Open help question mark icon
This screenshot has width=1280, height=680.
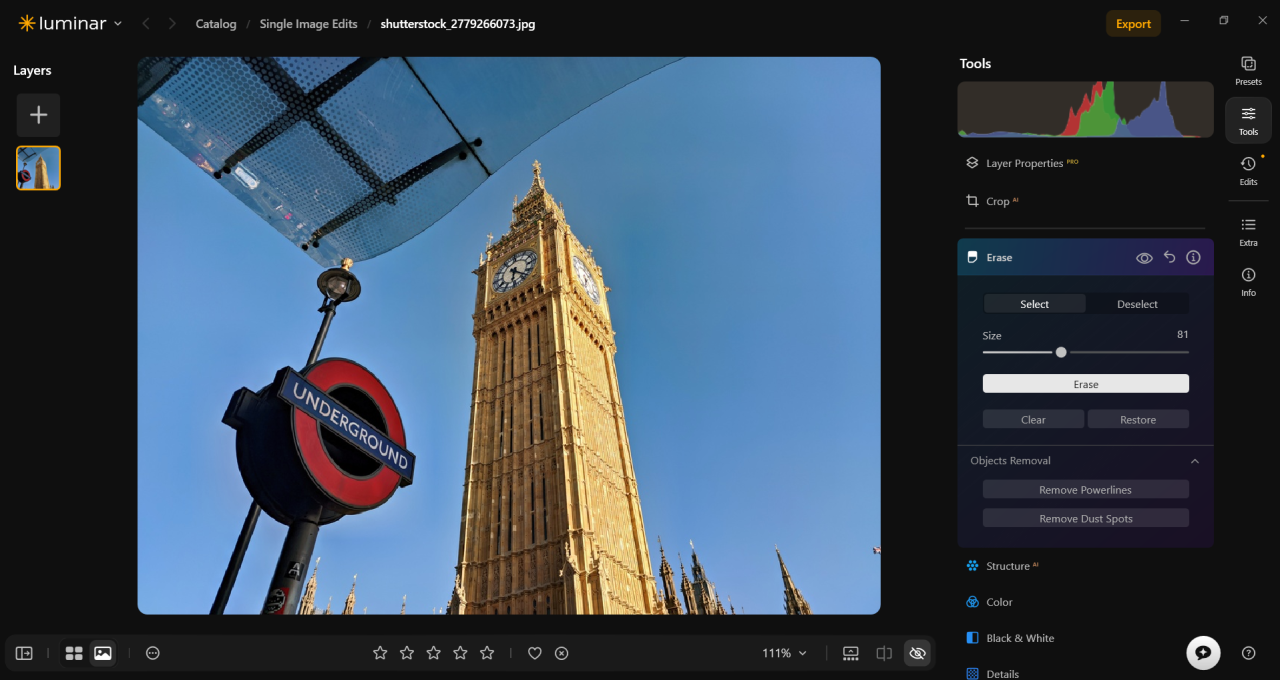click(1248, 653)
